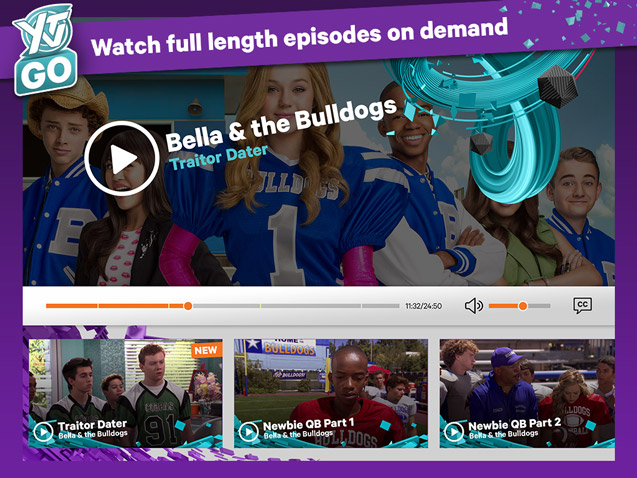
Task: Click the Bella & the Bulldogs title text
Action: pos(281,124)
